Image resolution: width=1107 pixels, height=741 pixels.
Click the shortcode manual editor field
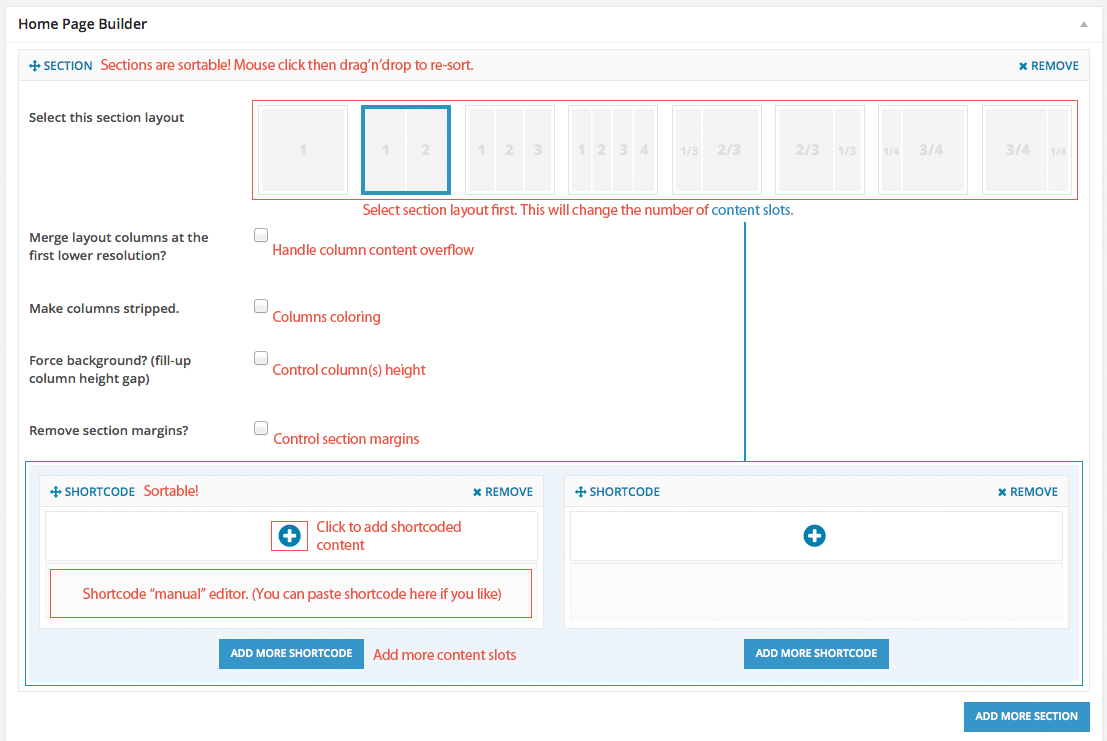coord(291,593)
